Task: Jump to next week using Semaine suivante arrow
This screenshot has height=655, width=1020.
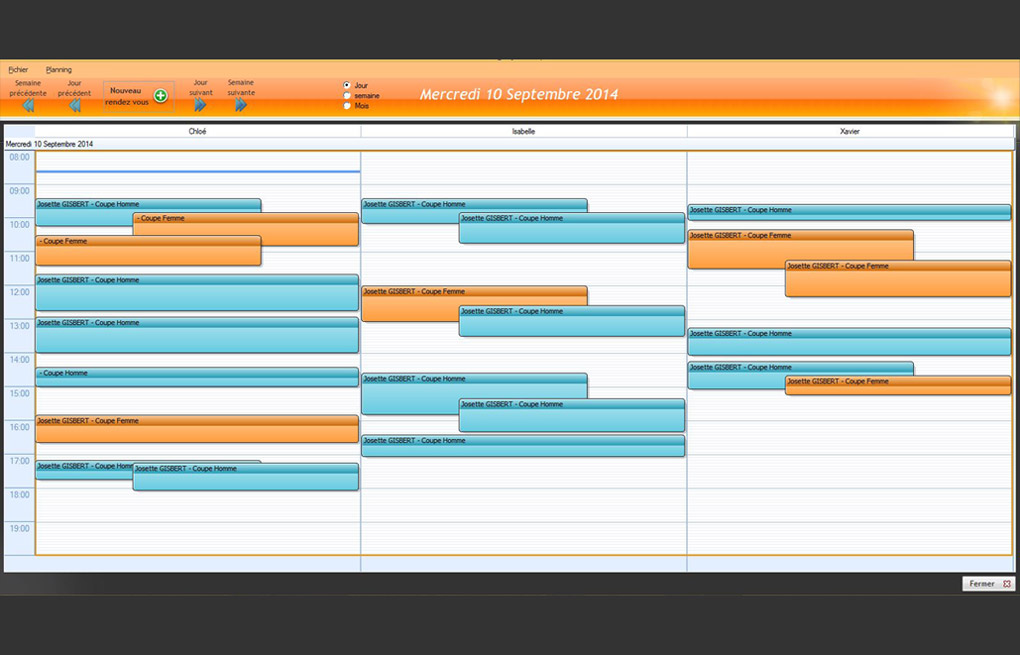Action: click(x=241, y=105)
